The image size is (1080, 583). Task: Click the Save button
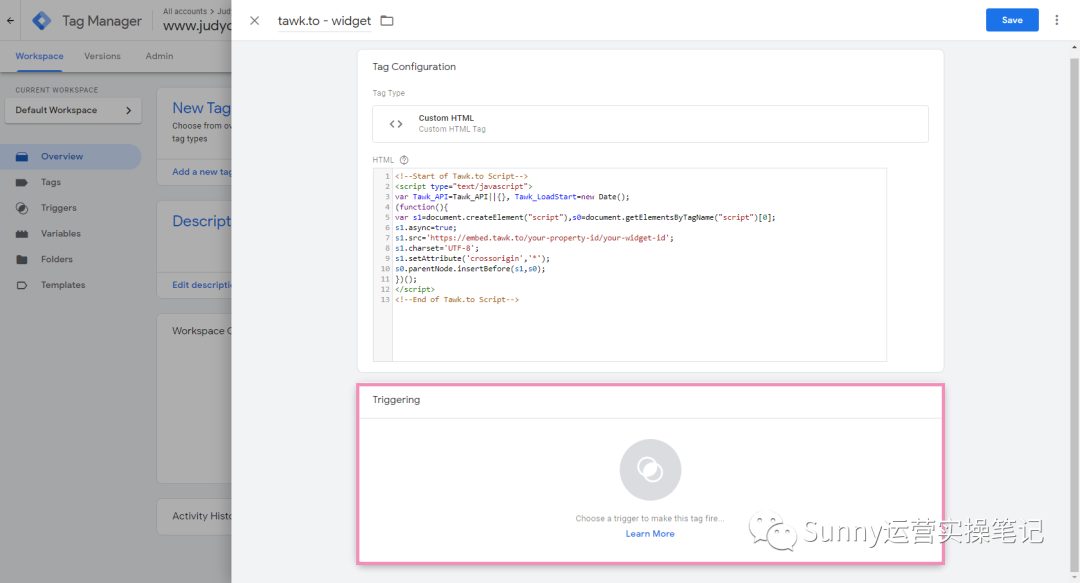point(1012,20)
